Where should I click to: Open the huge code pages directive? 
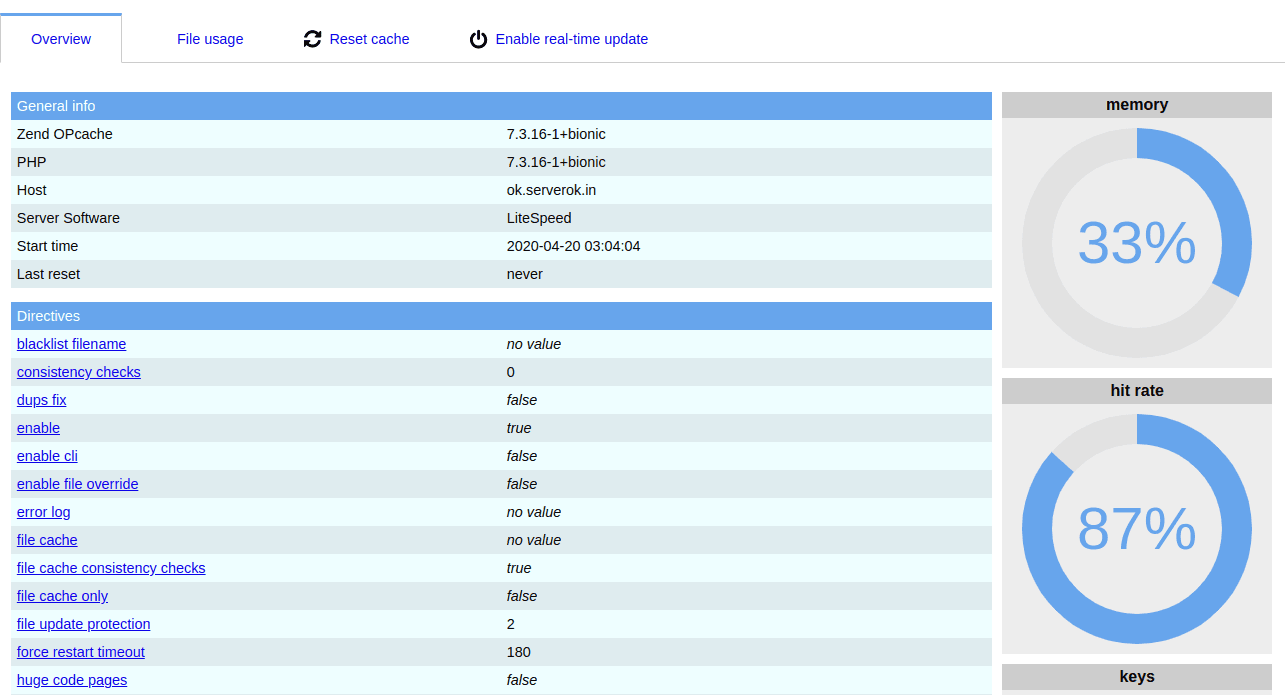coord(71,679)
